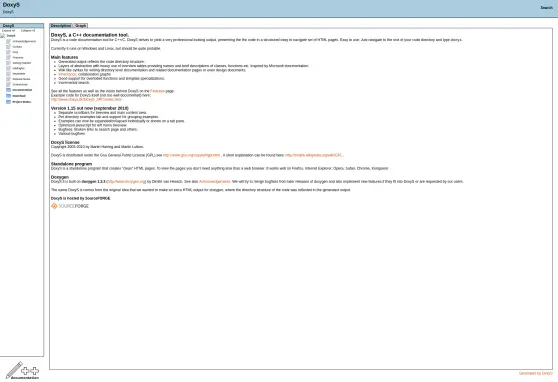The image size is (558, 382).
Task: Click the pencil C++ documentation logo
Action: point(22,370)
